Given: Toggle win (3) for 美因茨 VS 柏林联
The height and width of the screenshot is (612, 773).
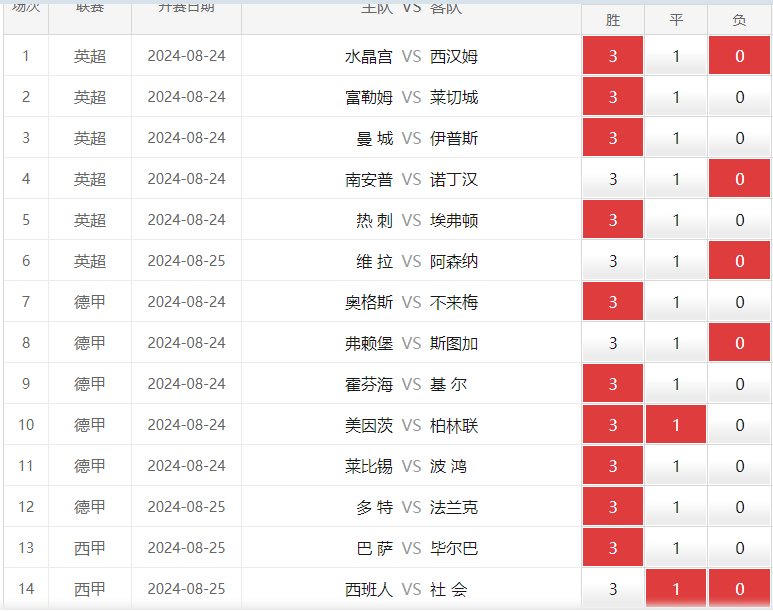Looking at the screenshot, I should 613,424.
